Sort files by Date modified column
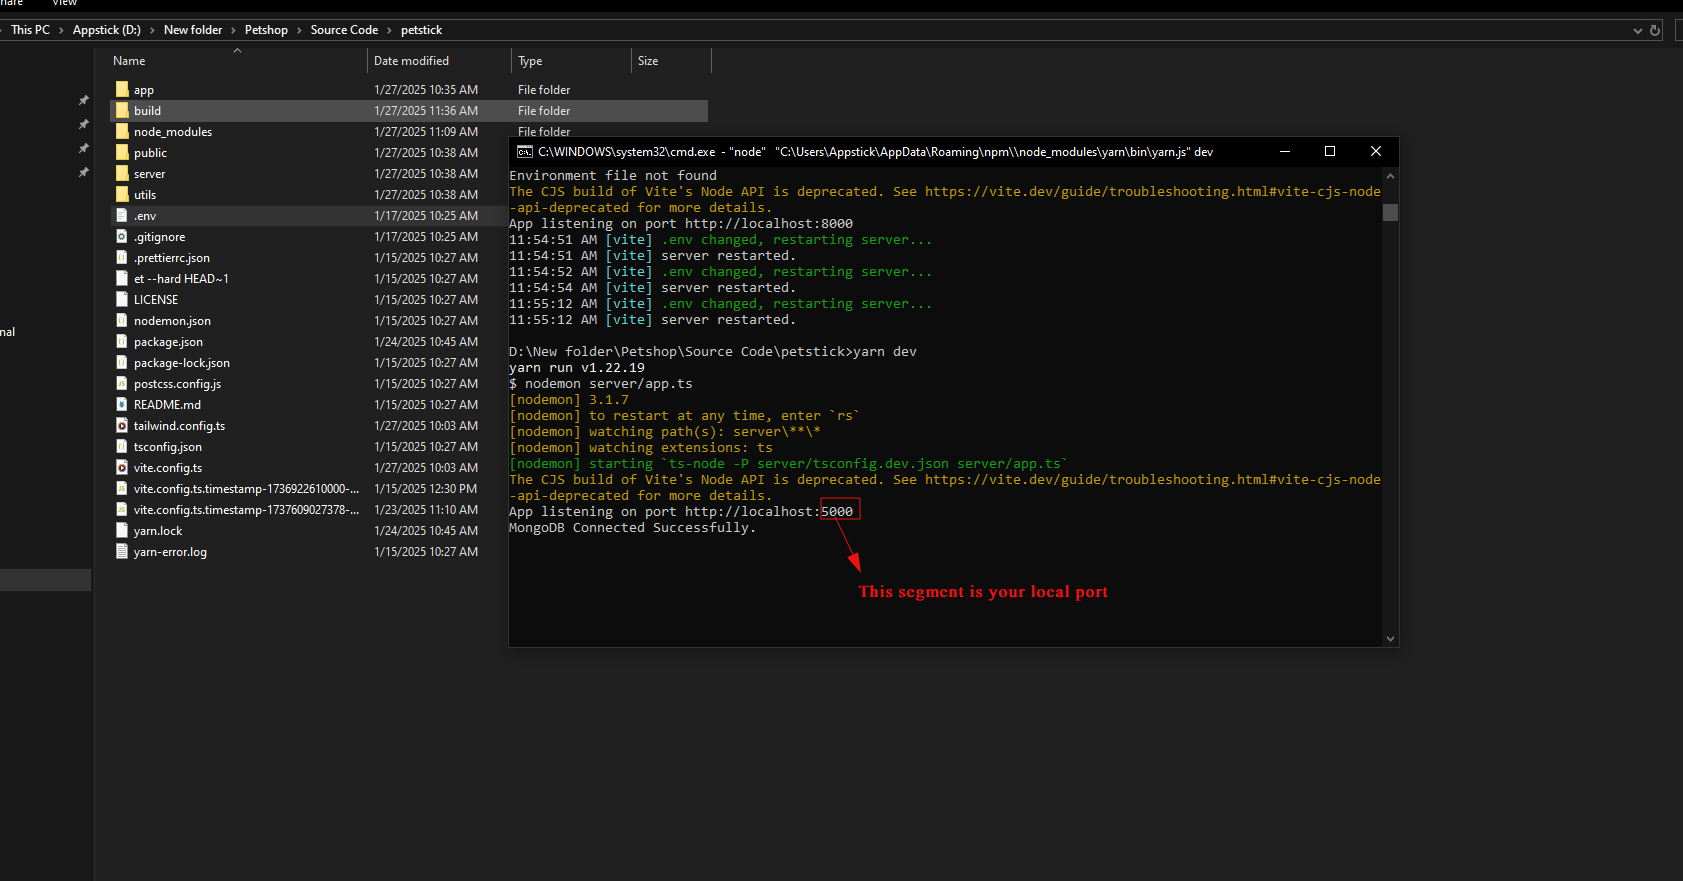Image resolution: width=1683 pixels, height=881 pixels. coord(411,61)
